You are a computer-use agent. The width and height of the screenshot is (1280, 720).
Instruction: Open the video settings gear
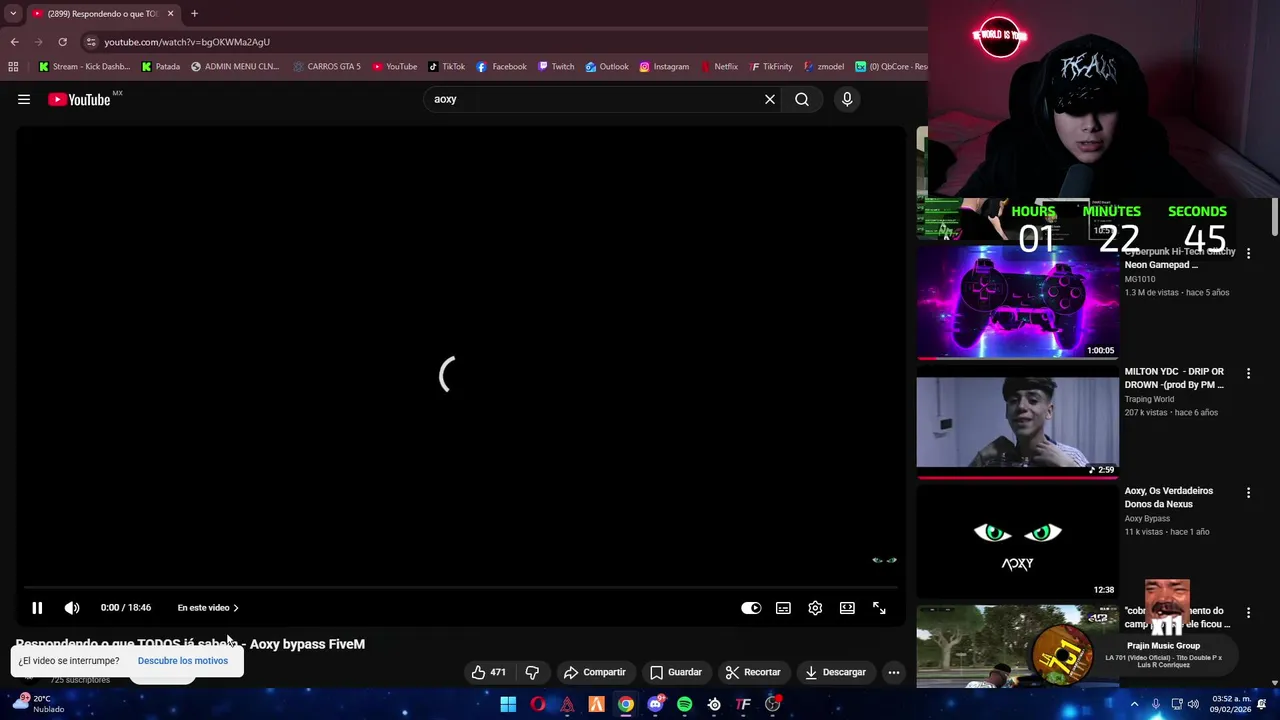tap(815, 608)
